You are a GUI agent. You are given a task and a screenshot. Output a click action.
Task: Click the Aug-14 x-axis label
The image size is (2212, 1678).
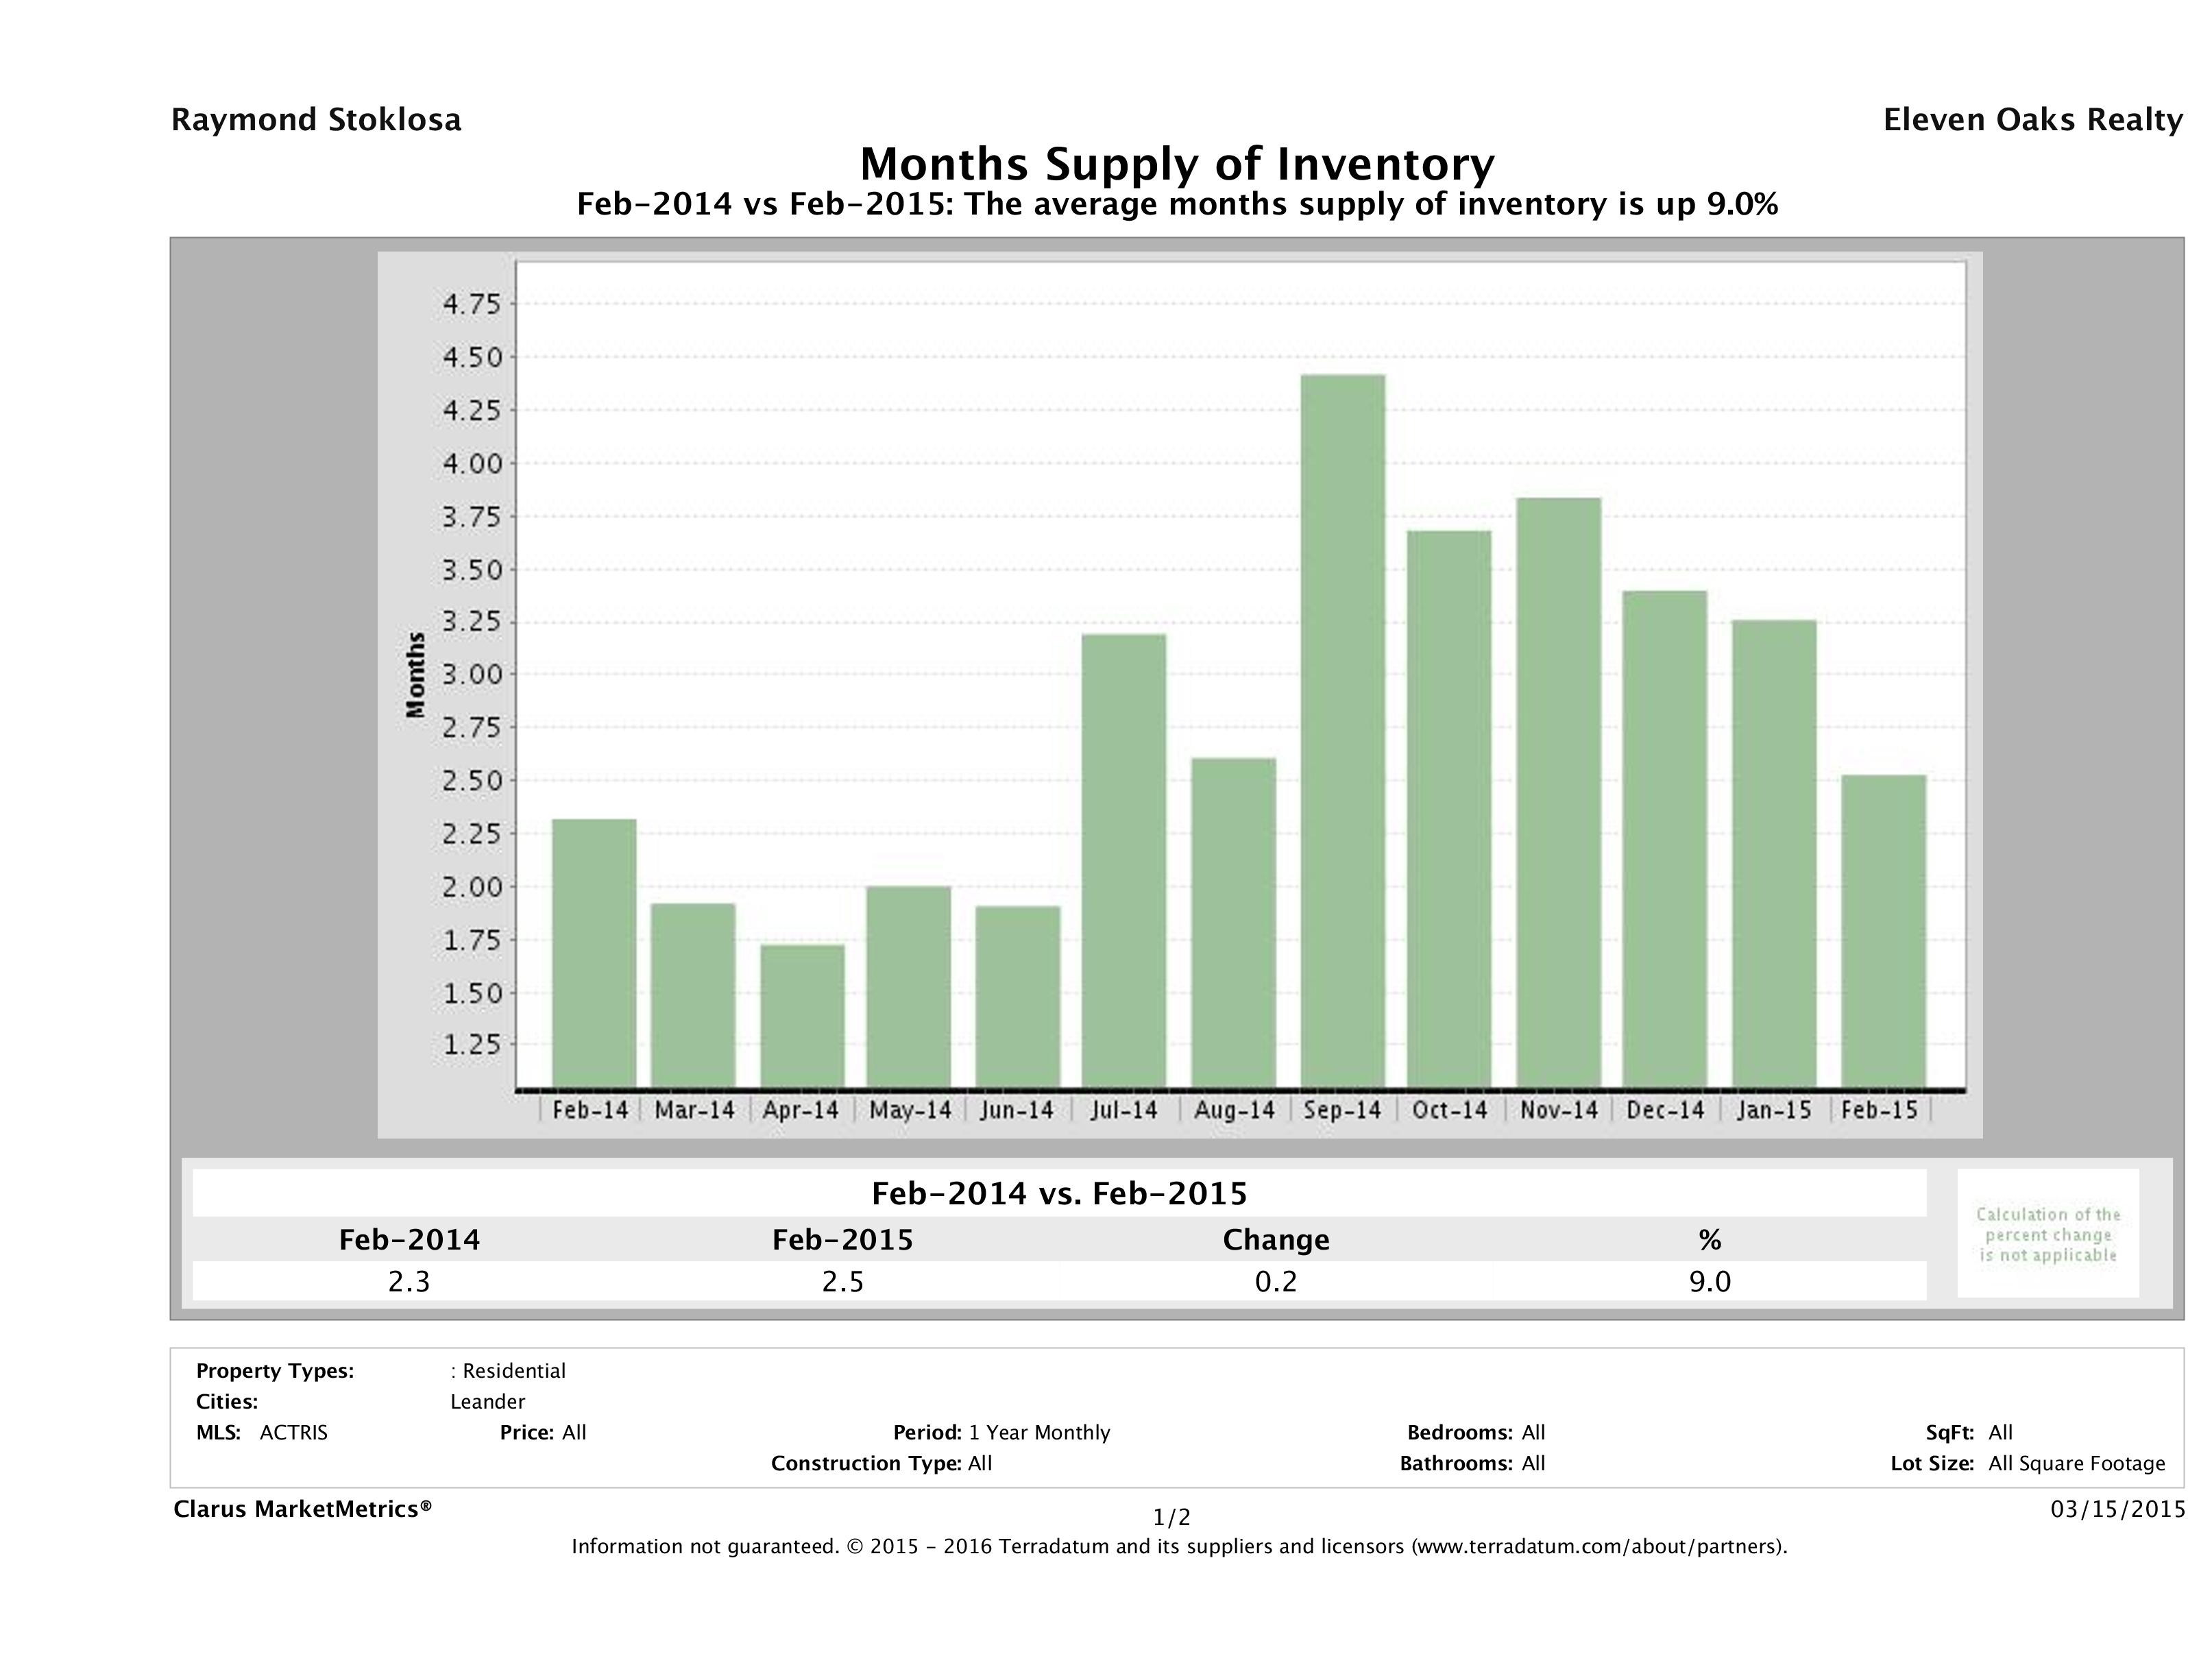click(1234, 1111)
